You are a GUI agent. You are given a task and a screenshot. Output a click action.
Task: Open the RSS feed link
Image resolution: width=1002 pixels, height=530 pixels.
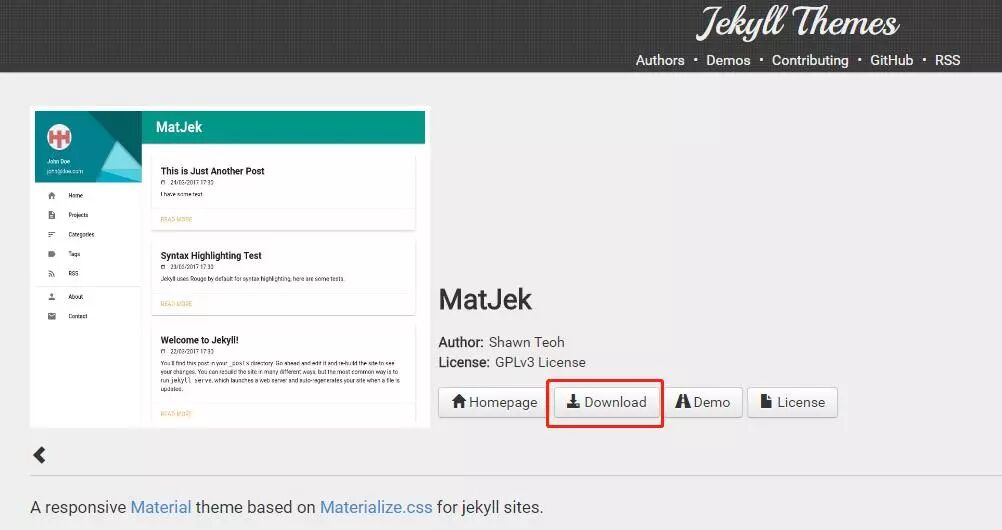(x=947, y=60)
